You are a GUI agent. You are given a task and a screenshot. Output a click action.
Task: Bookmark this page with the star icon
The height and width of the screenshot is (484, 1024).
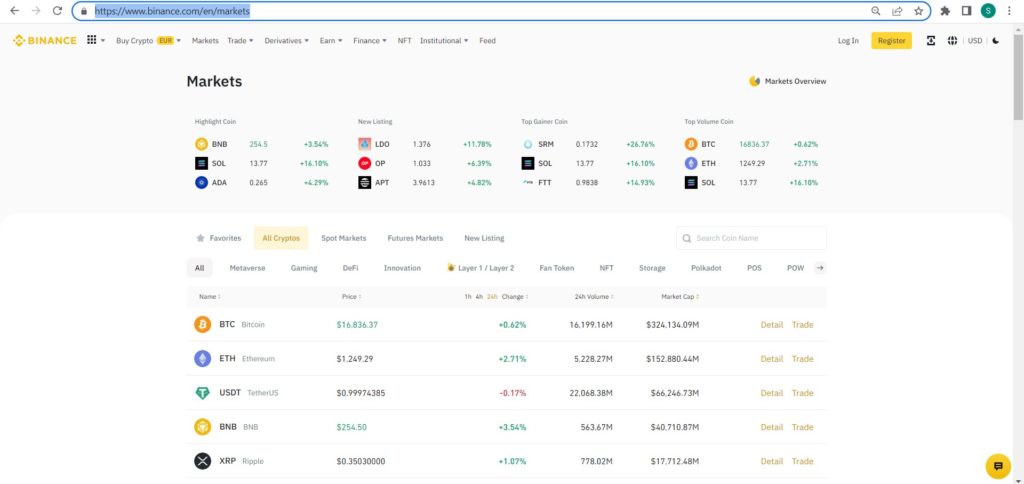[x=918, y=11]
